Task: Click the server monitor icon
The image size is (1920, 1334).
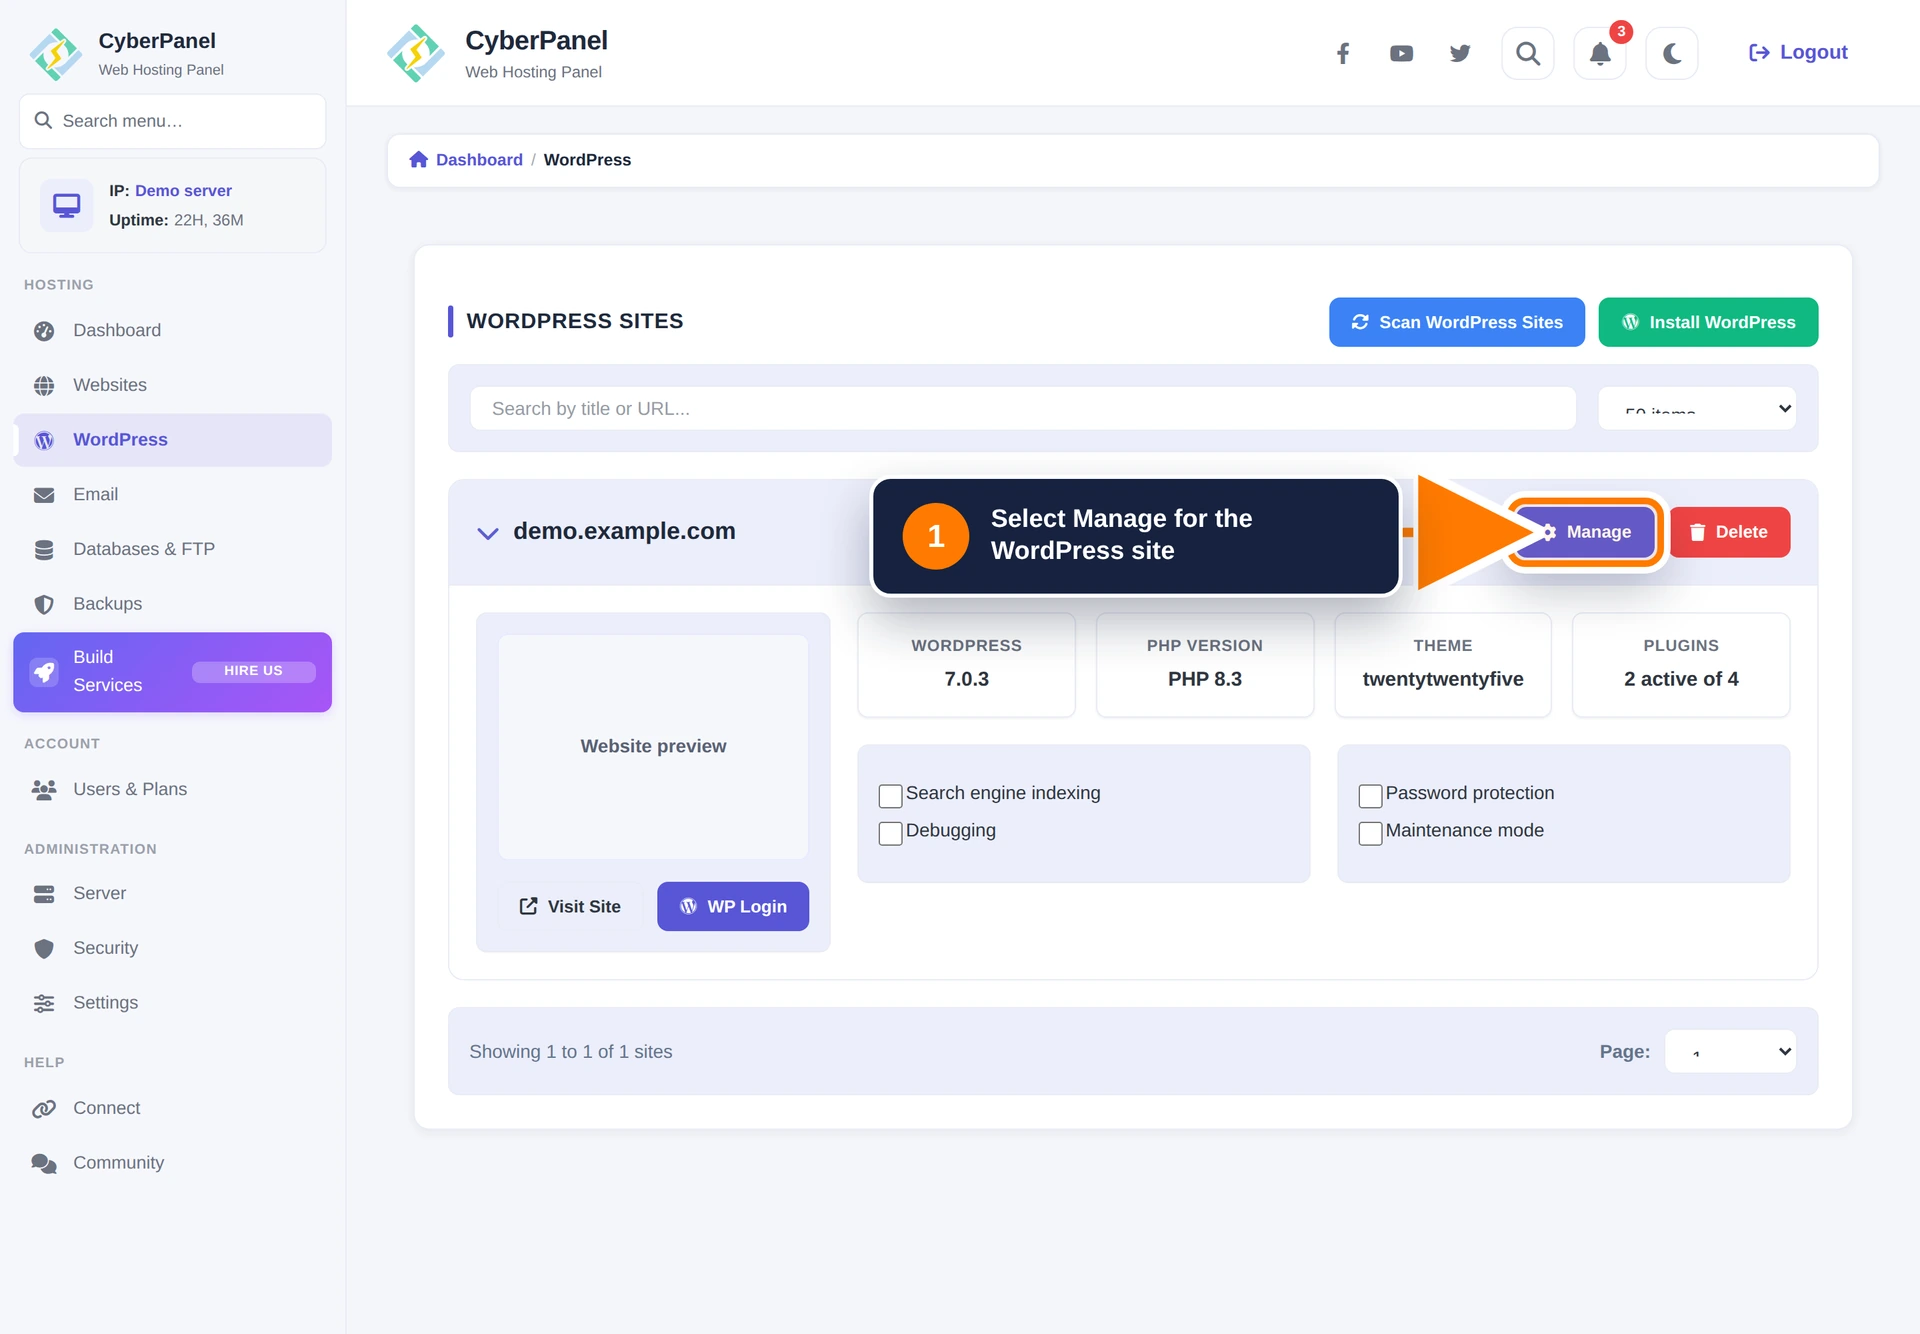Action: 66,205
